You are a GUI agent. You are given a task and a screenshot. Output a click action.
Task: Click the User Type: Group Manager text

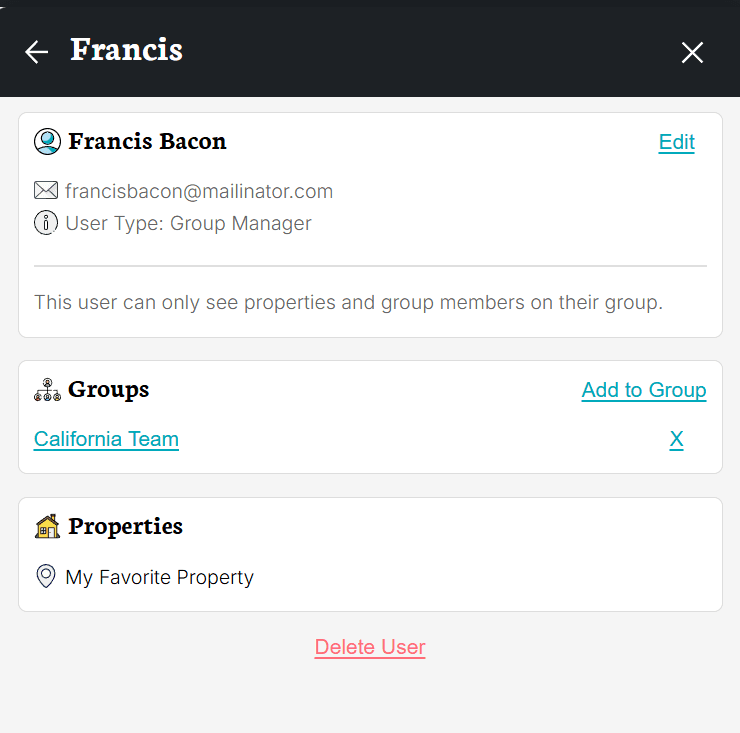[x=188, y=223]
